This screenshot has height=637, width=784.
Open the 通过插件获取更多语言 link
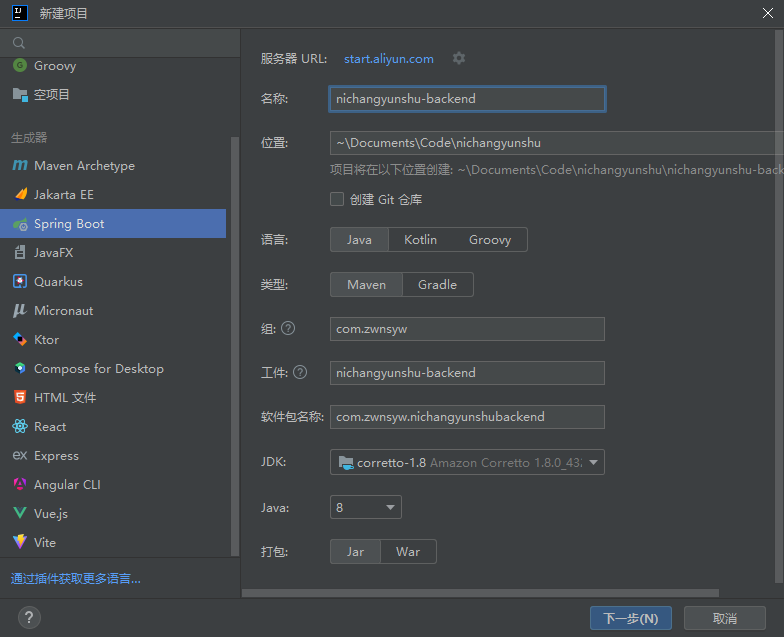coord(76,578)
